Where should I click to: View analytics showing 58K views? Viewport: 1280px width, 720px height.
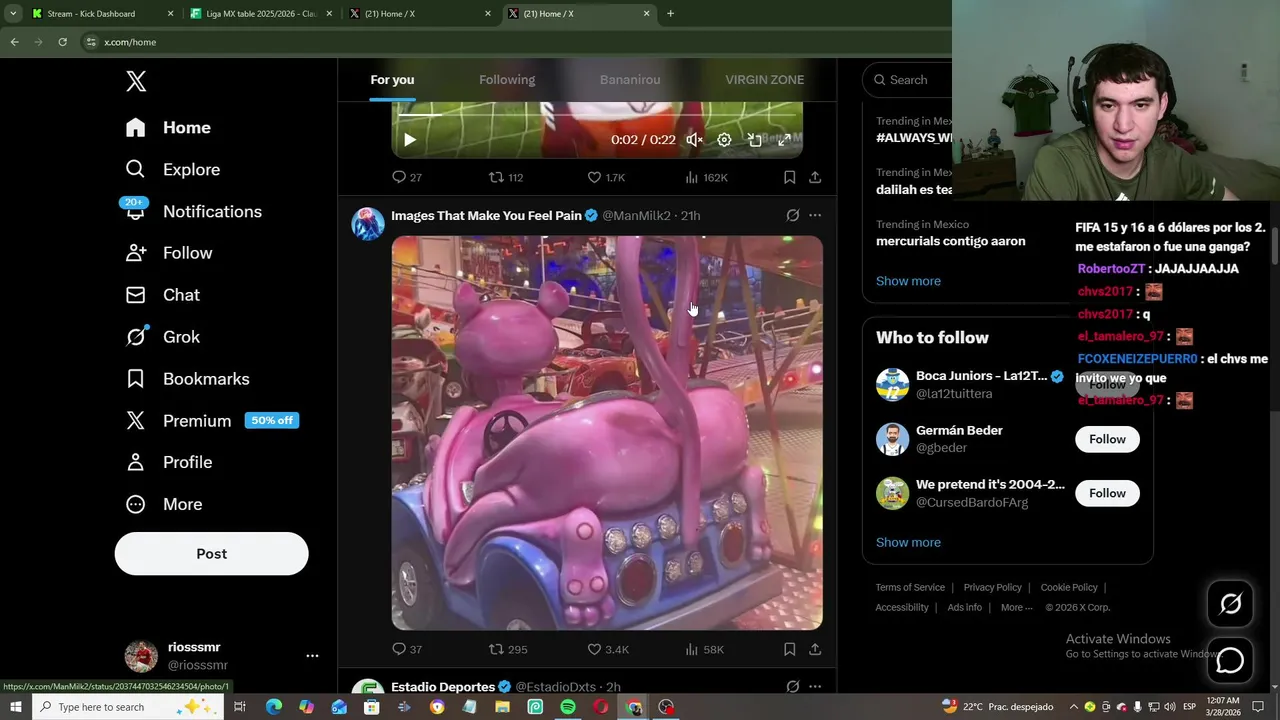coord(705,649)
